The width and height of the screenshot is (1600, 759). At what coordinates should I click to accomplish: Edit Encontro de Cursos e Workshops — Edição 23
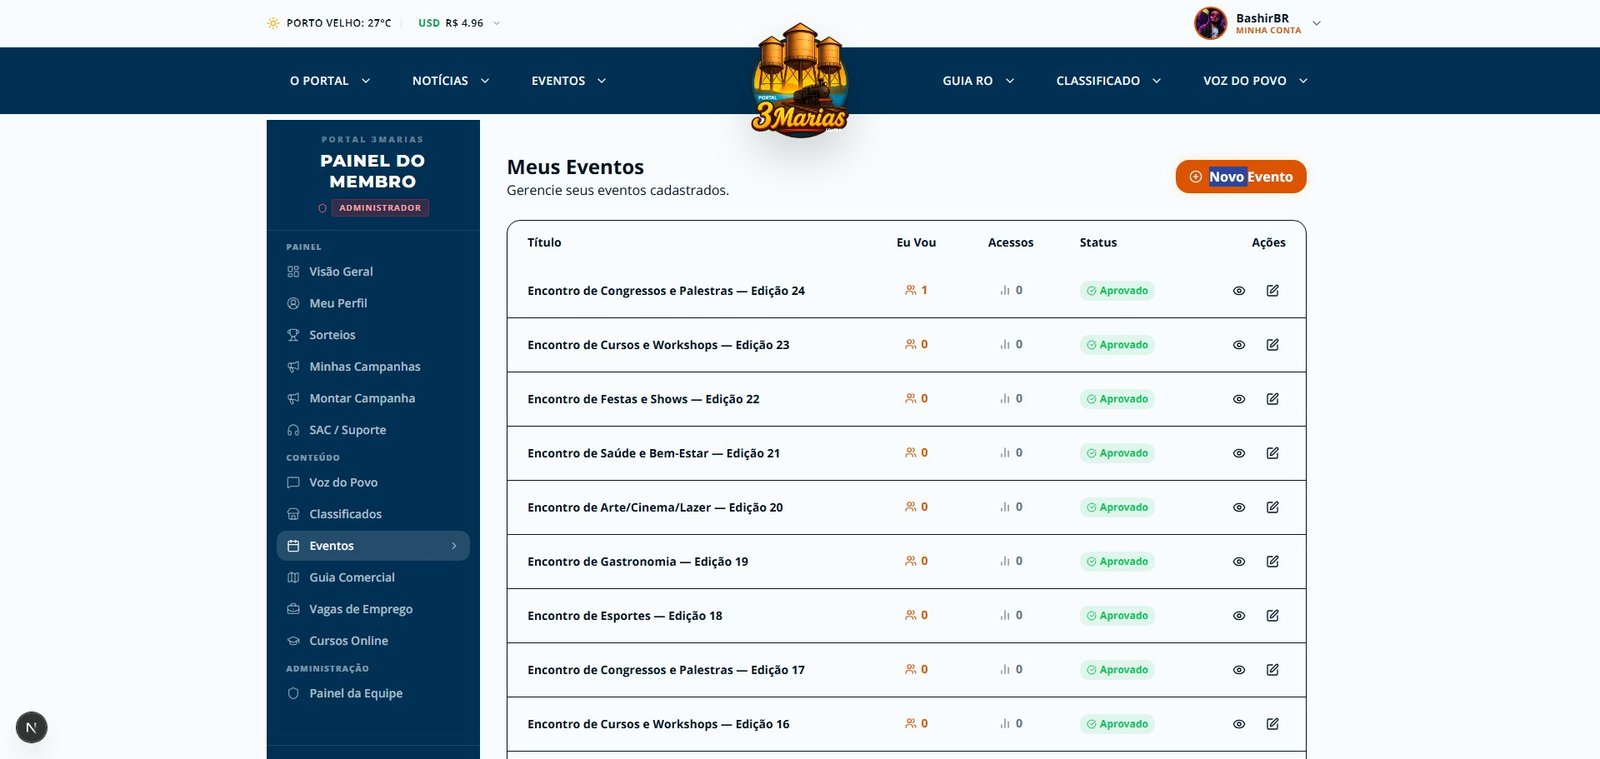(1273, 345)
